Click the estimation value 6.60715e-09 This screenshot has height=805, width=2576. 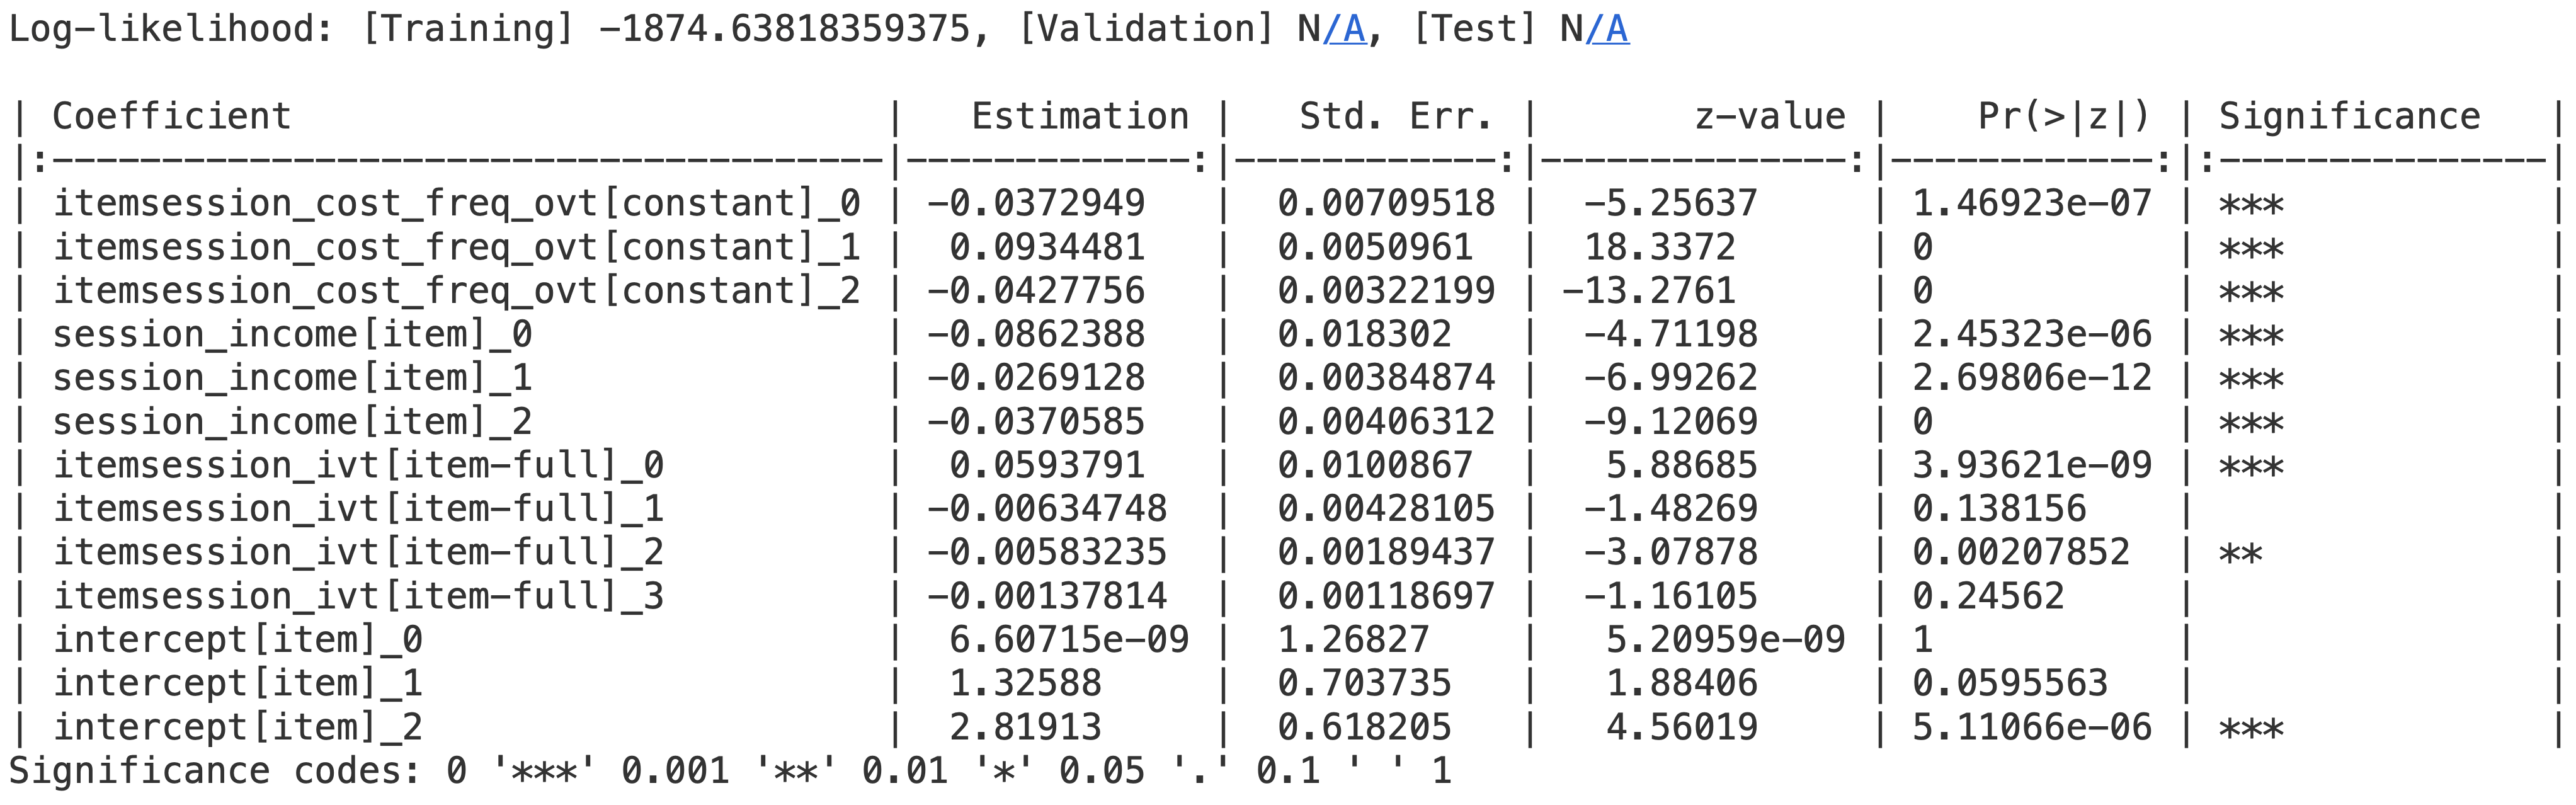tap(1069, 640)
